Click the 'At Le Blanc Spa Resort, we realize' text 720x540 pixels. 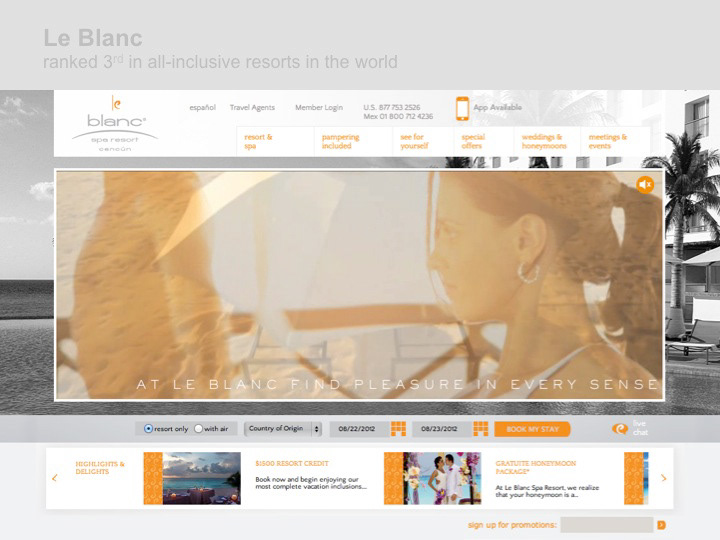547,491
